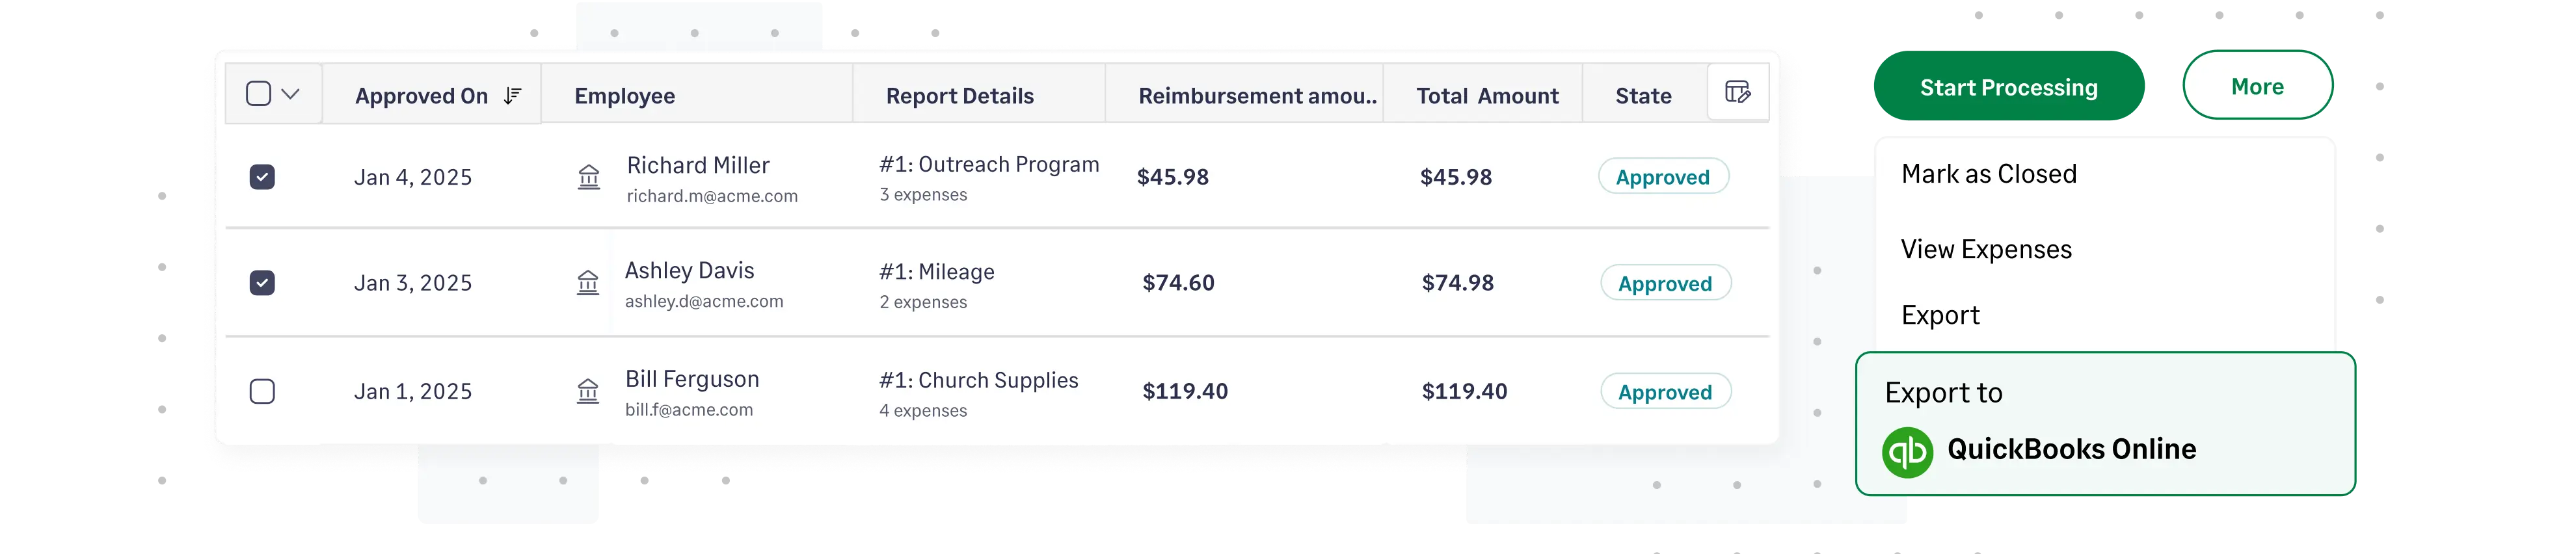Screen dimensions: 2576x554
Task: Select Bill Ferguson's row checkbox
Action: [x=263, y=391]
